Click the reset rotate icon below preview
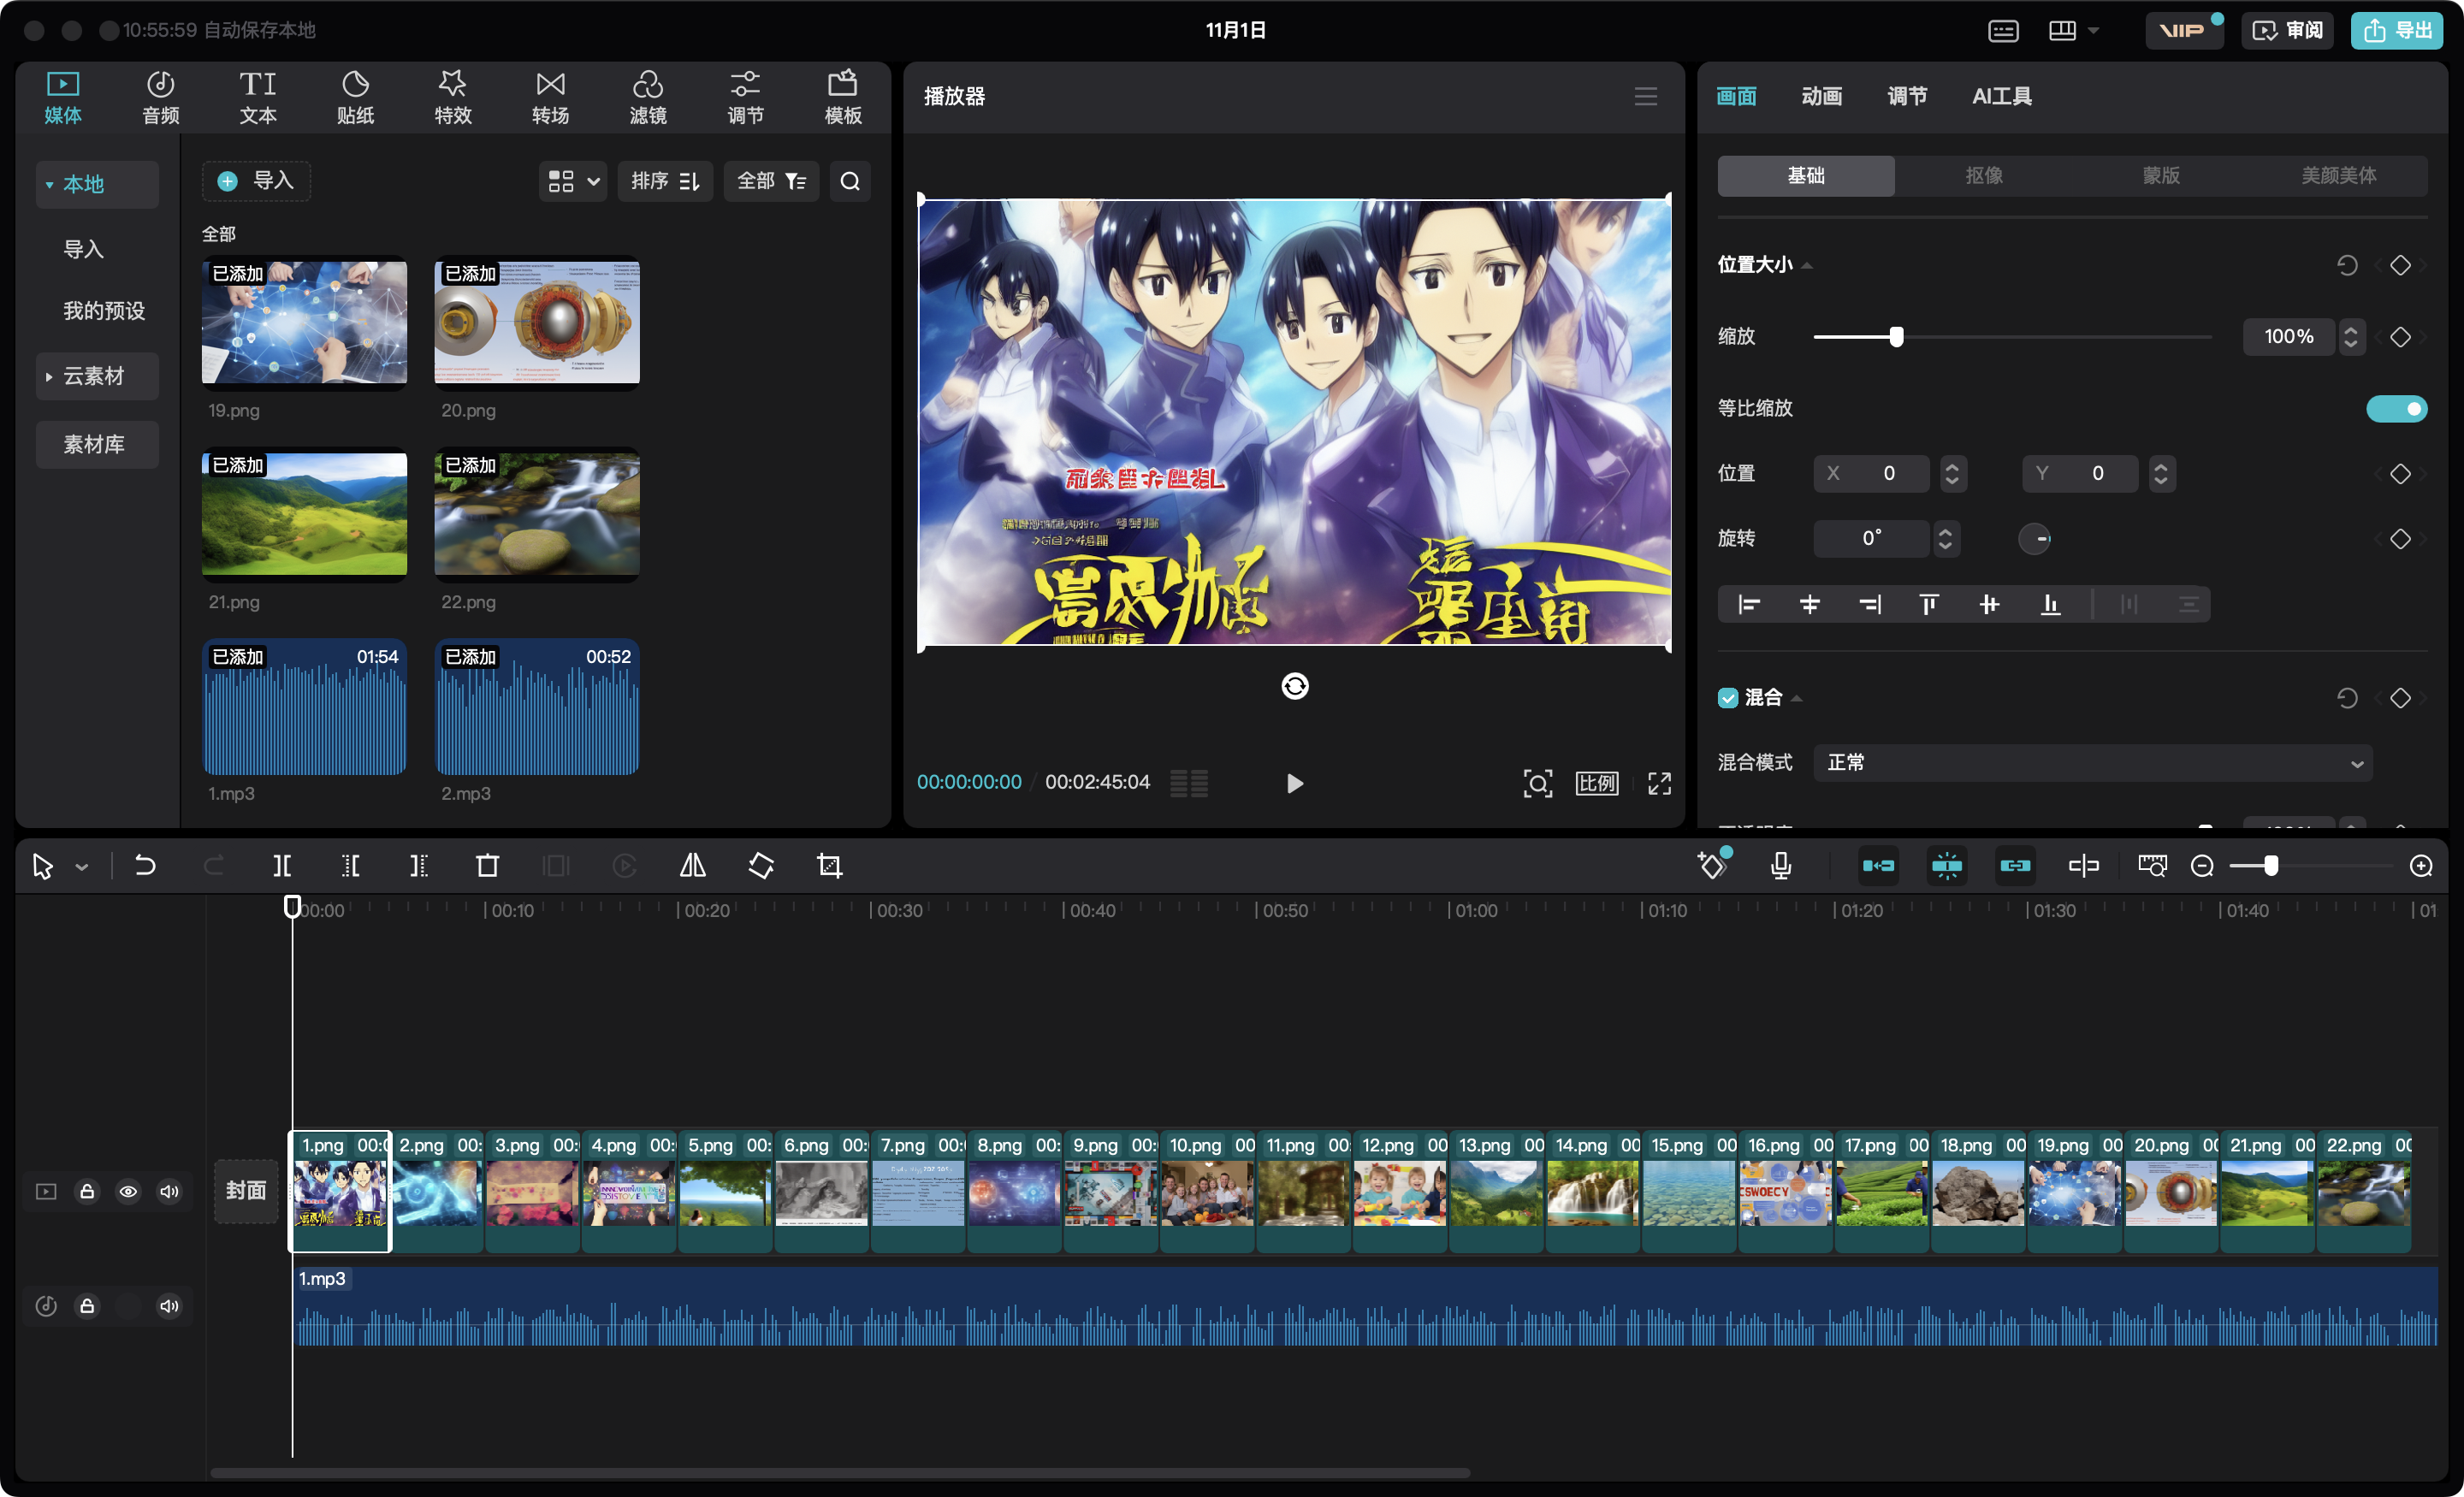Screen dimensions: 2464x1497 (1295, 686)
